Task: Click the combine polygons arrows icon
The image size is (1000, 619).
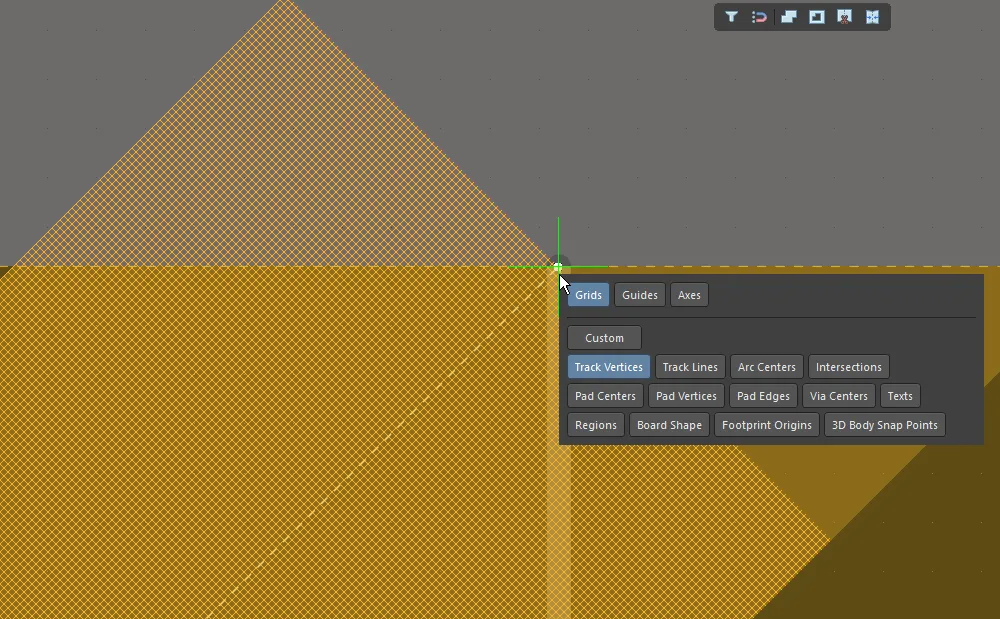Action: point(872,17)
